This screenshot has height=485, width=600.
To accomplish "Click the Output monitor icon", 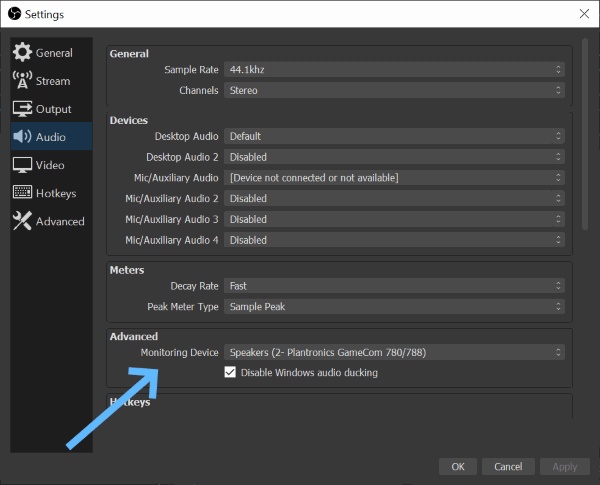I will tap(22, 109).
